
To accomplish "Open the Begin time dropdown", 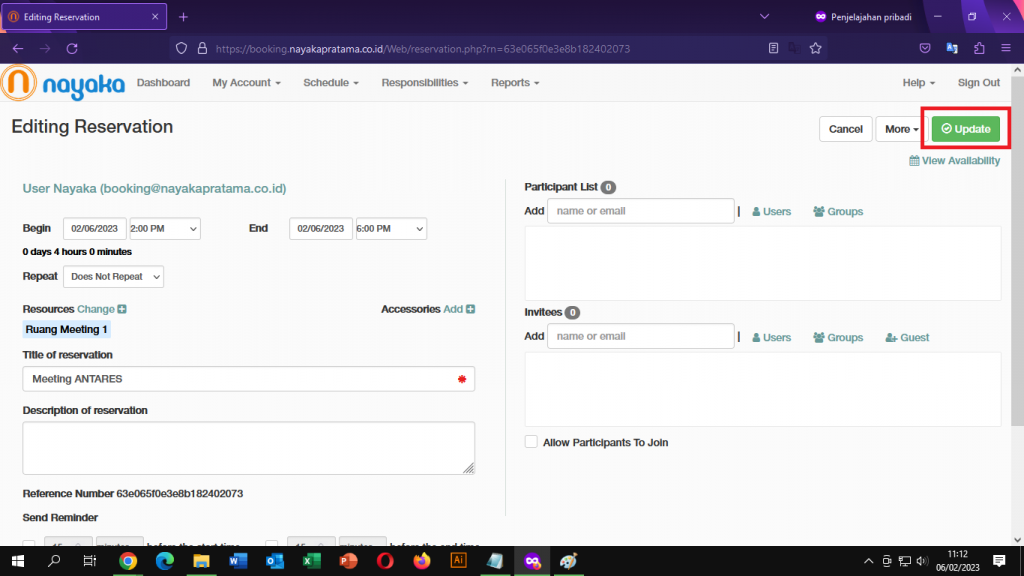I will (x=164, y=229).
